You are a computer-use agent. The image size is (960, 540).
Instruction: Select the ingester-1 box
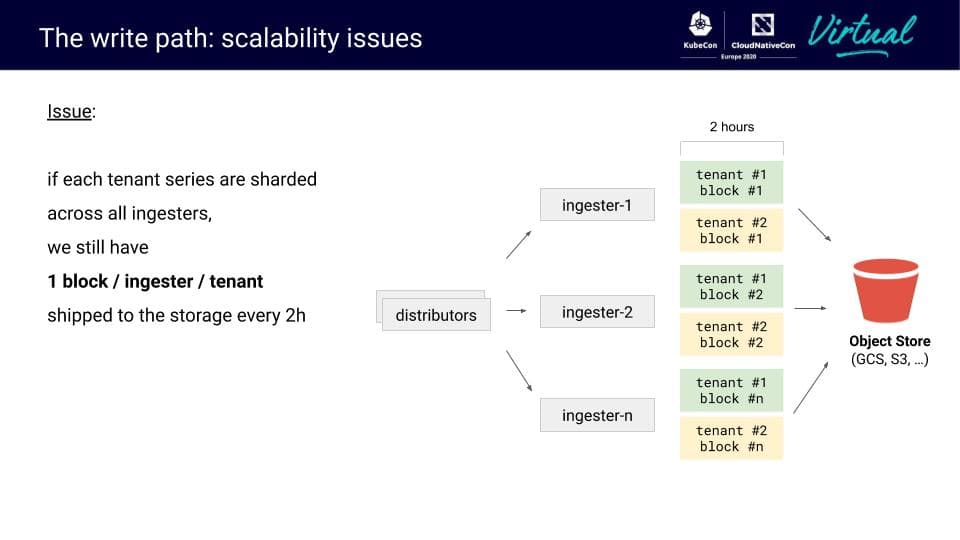pos(597,205)
